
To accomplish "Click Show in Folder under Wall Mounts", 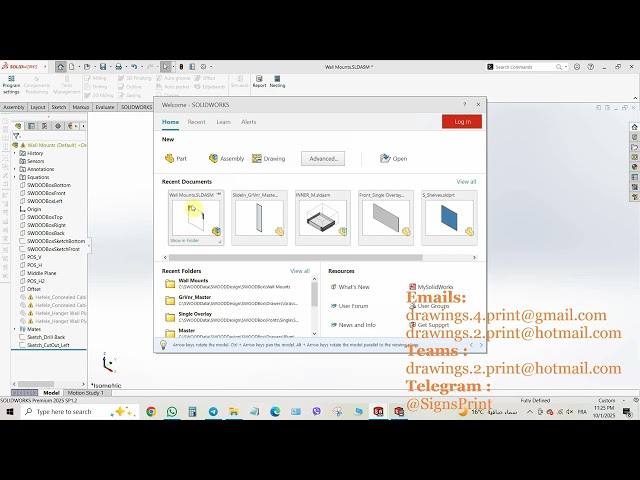I will [184, 240].
